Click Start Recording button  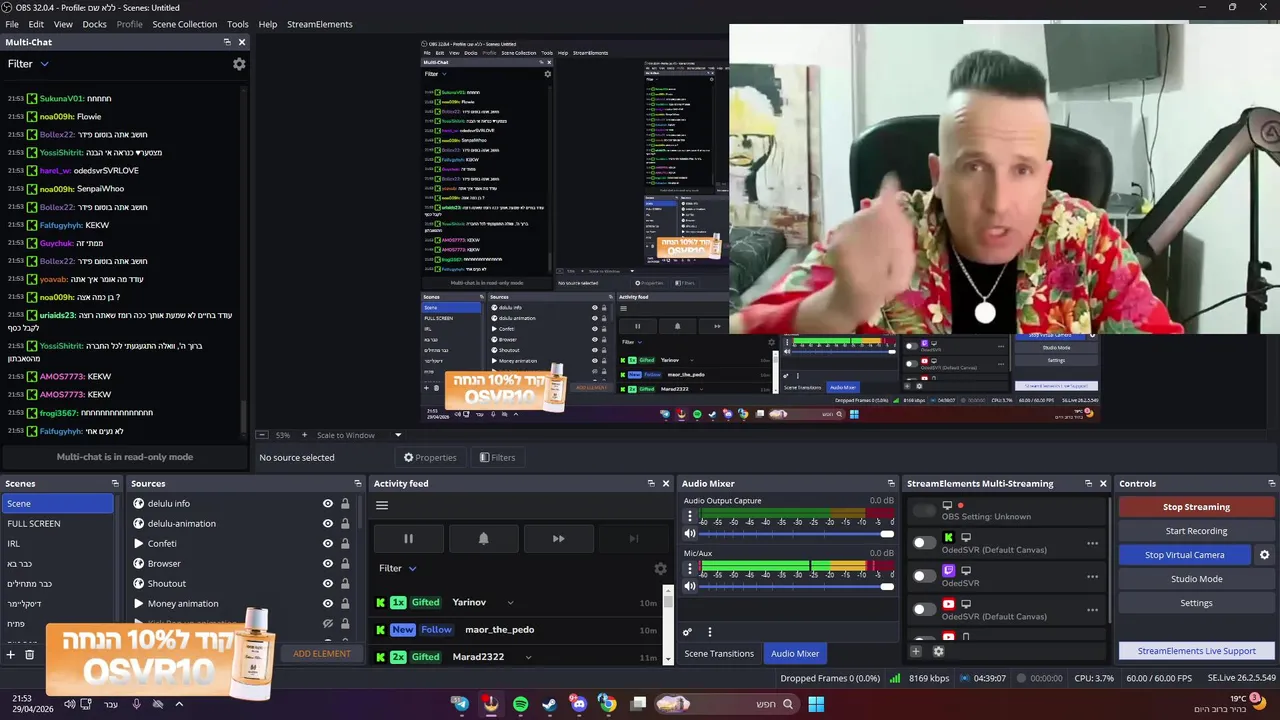(x=1196, y=531)
